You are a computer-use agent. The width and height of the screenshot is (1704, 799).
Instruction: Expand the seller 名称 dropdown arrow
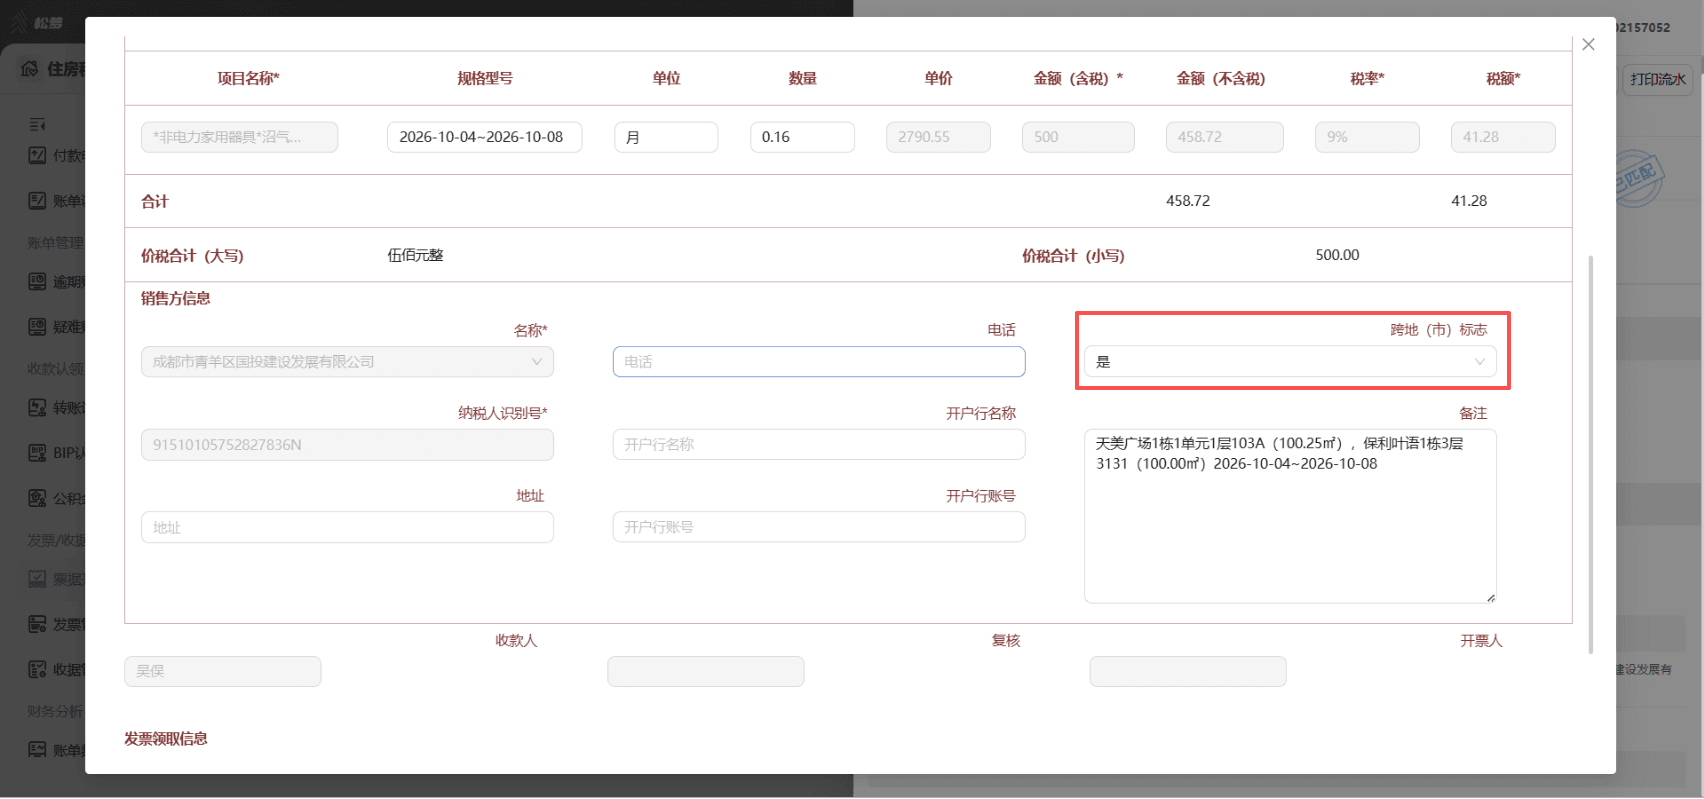pos(537,362)
